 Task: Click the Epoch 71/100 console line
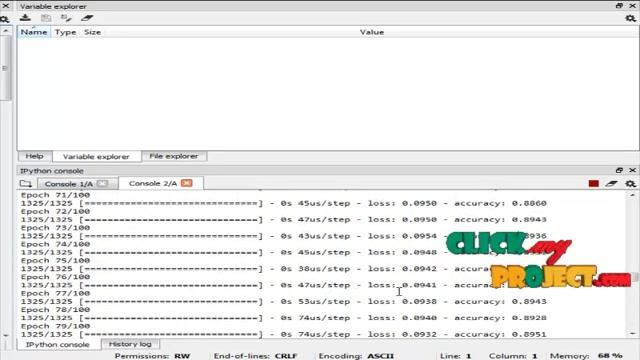[x=56, y=195]
